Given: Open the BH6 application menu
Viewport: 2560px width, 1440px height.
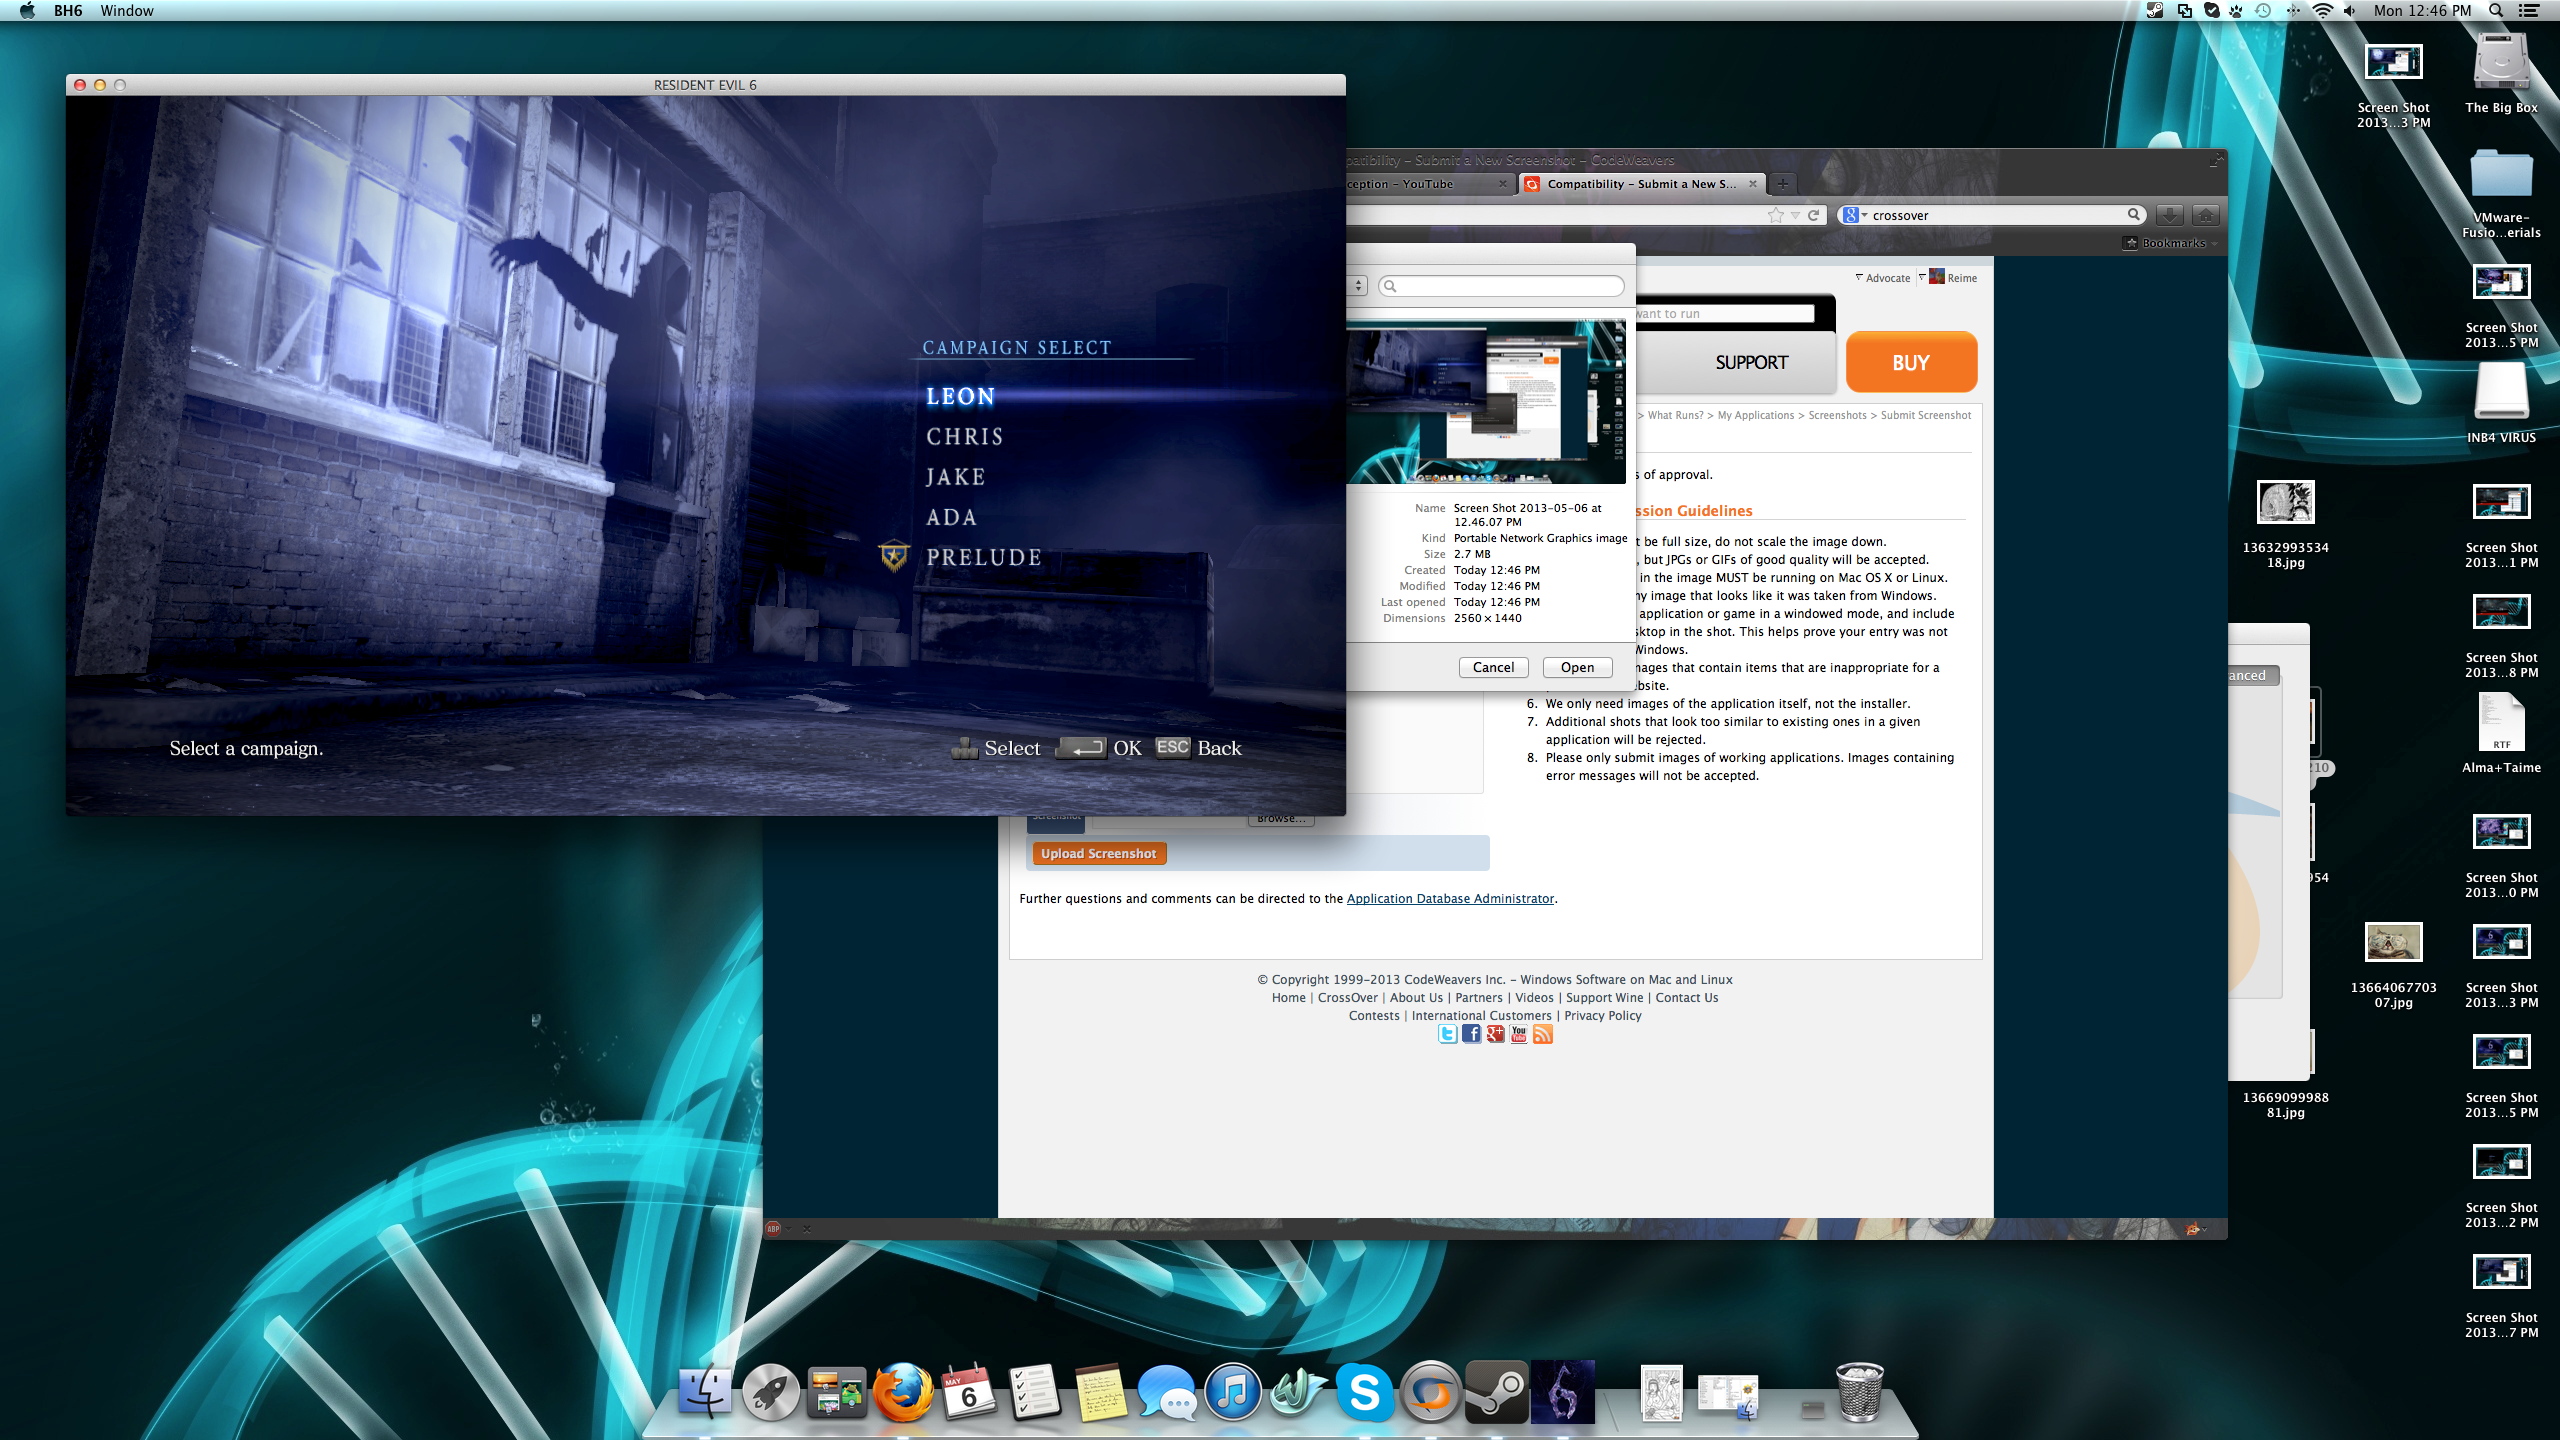Looking at the screenshot, I should 68,11.
